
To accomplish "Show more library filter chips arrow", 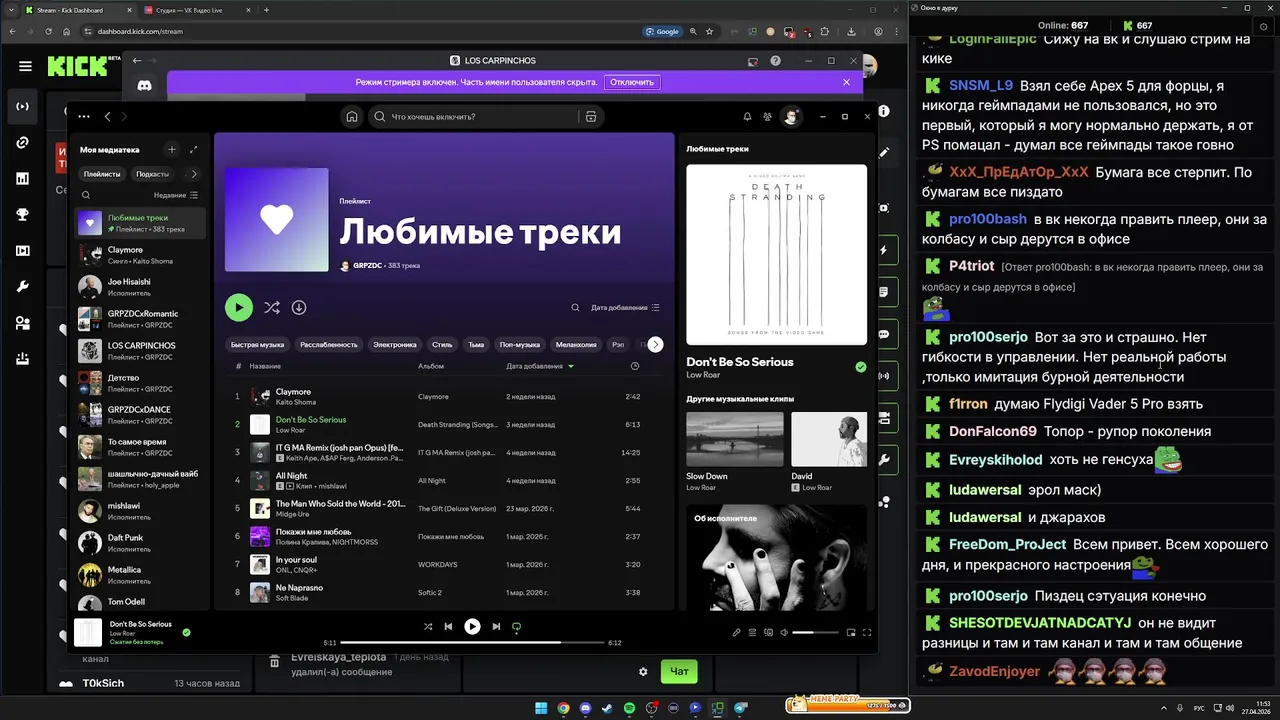I will coord(194,174).
